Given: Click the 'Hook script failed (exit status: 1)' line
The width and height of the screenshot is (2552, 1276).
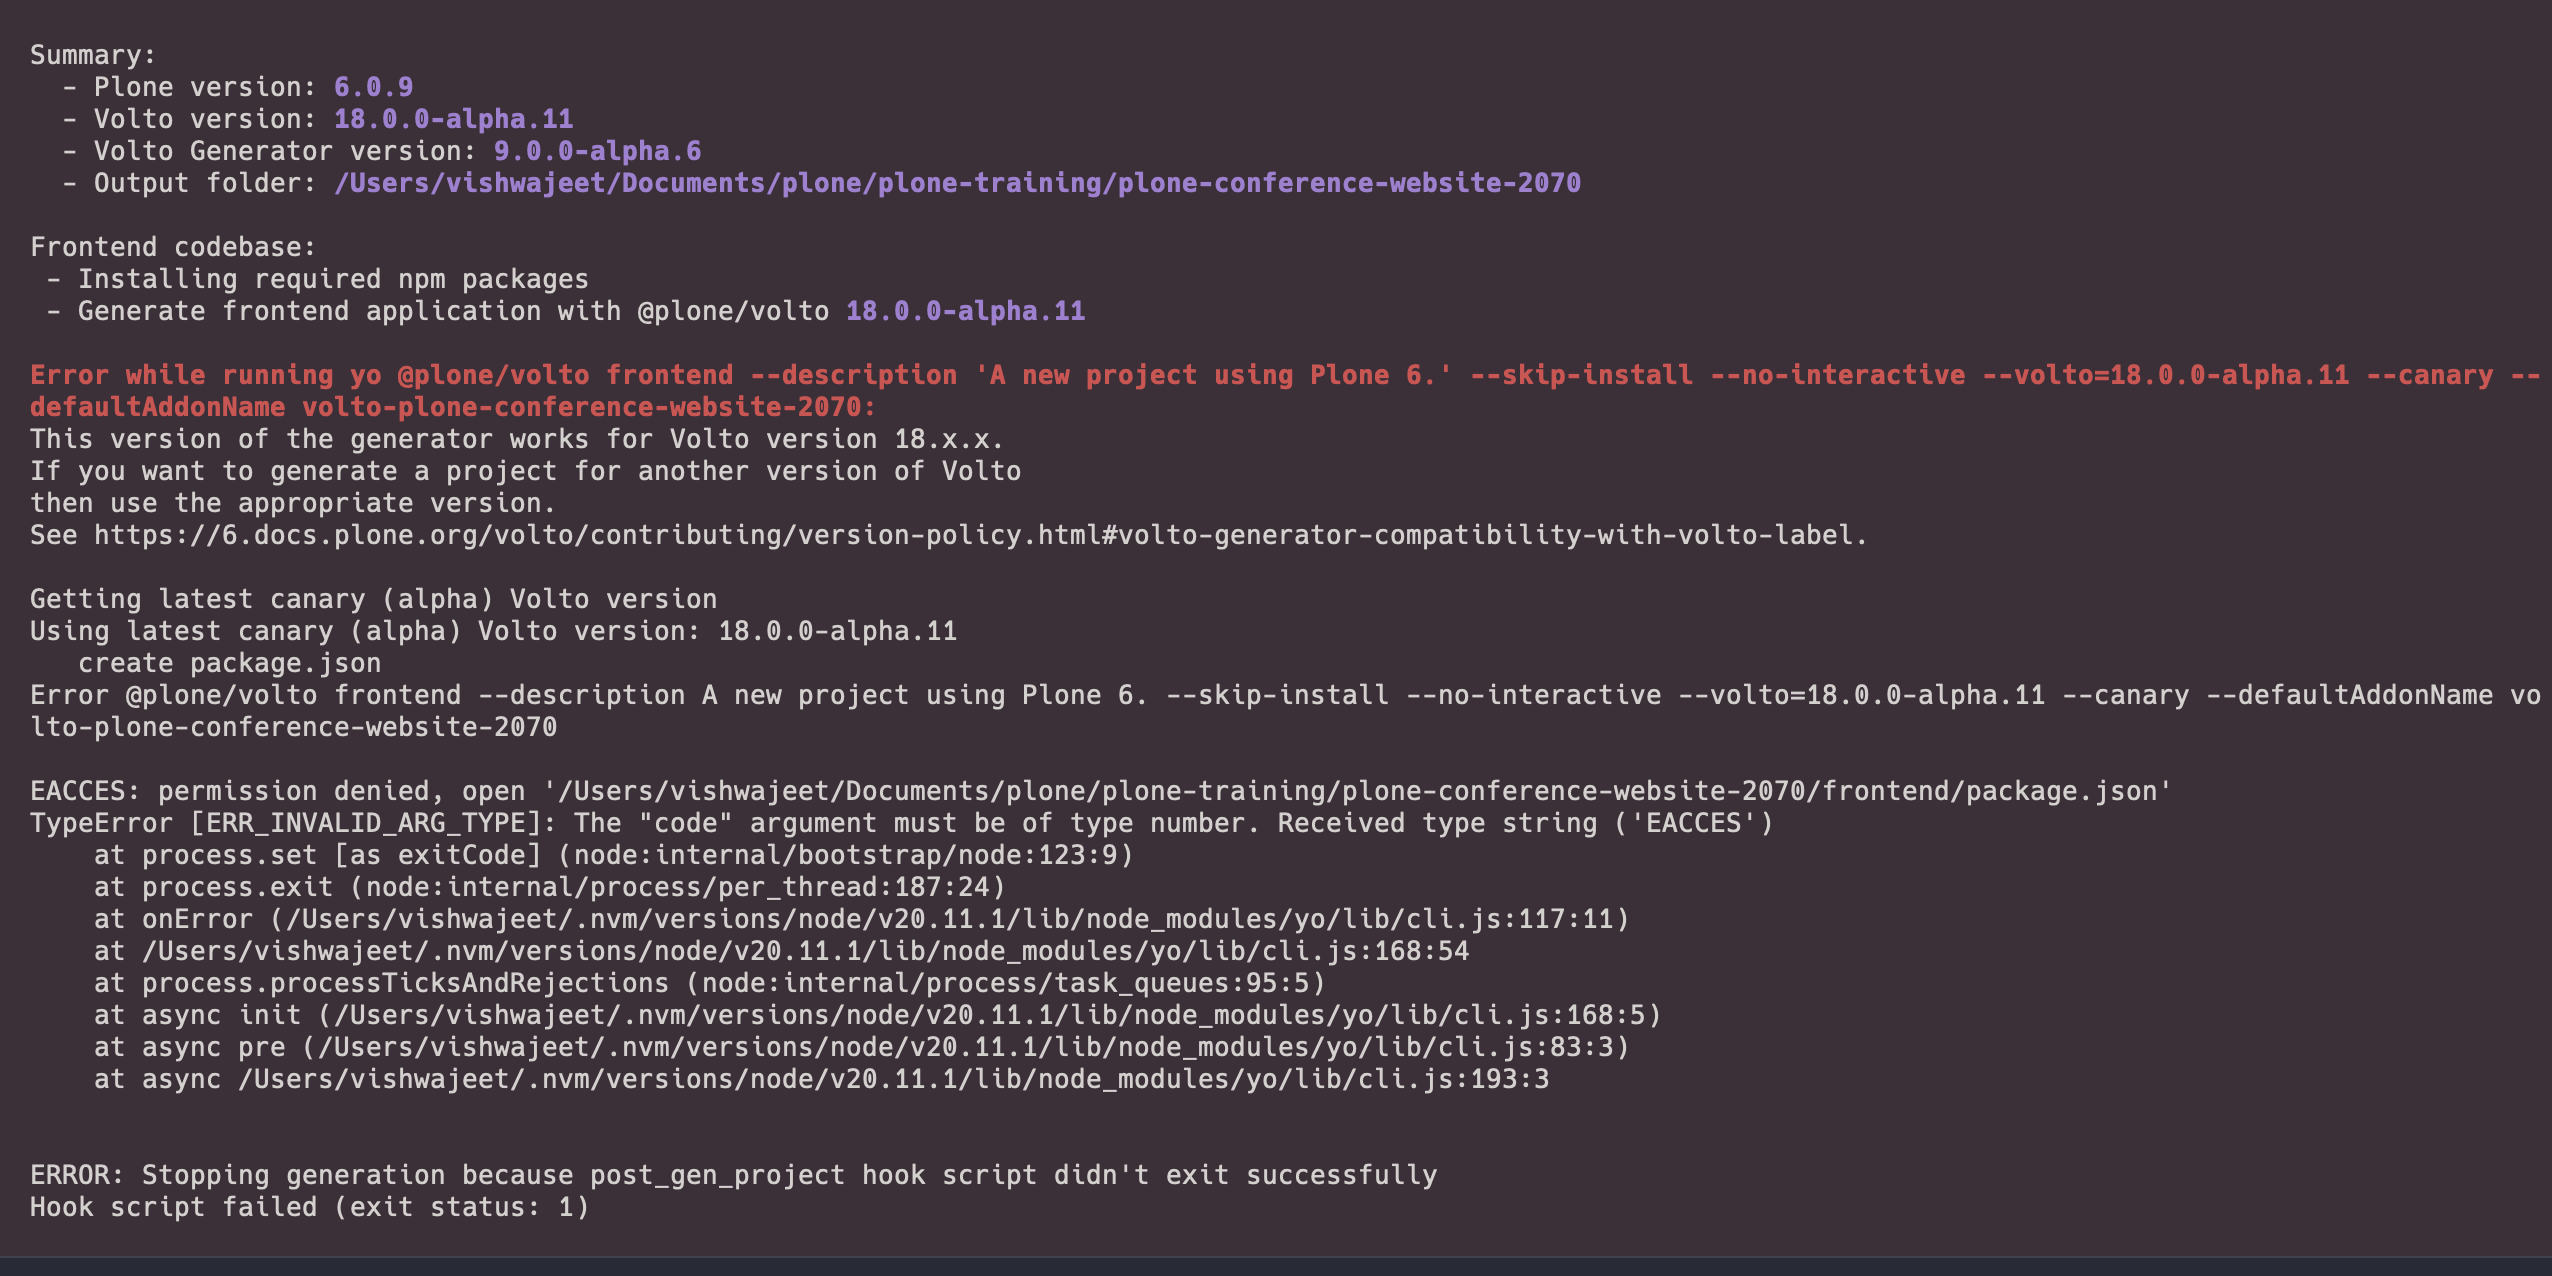Looking at the screenshot, I should (x=309, y=1207).
